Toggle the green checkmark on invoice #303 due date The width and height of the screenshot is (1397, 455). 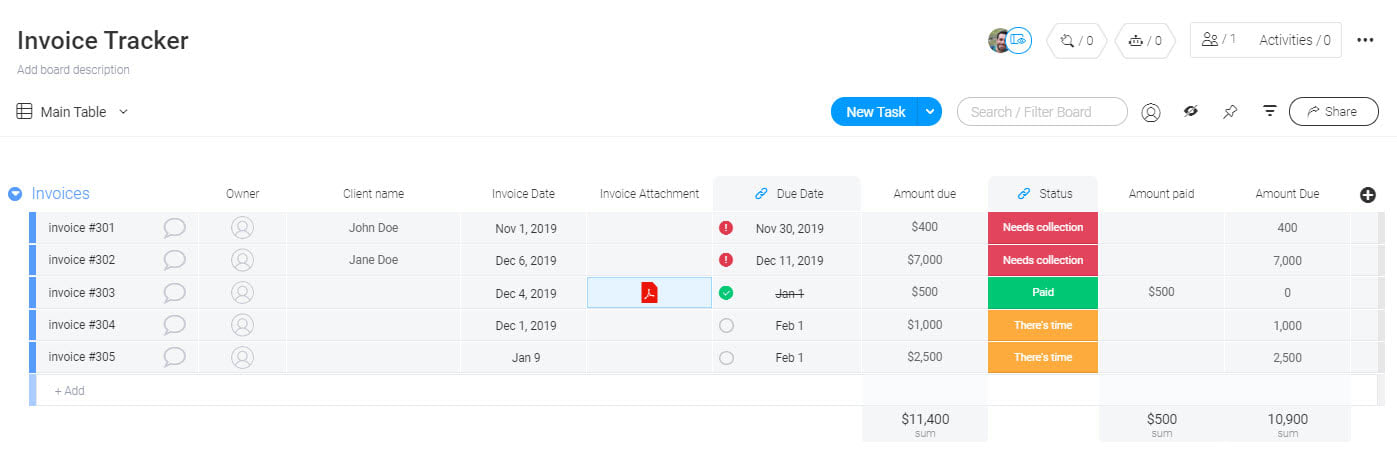726,293
